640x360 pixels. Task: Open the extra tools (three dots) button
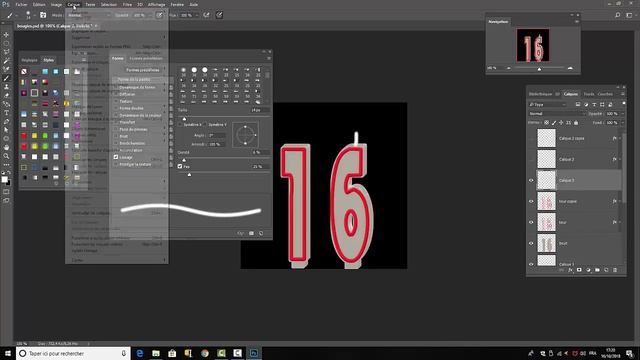tap(6, 164)
